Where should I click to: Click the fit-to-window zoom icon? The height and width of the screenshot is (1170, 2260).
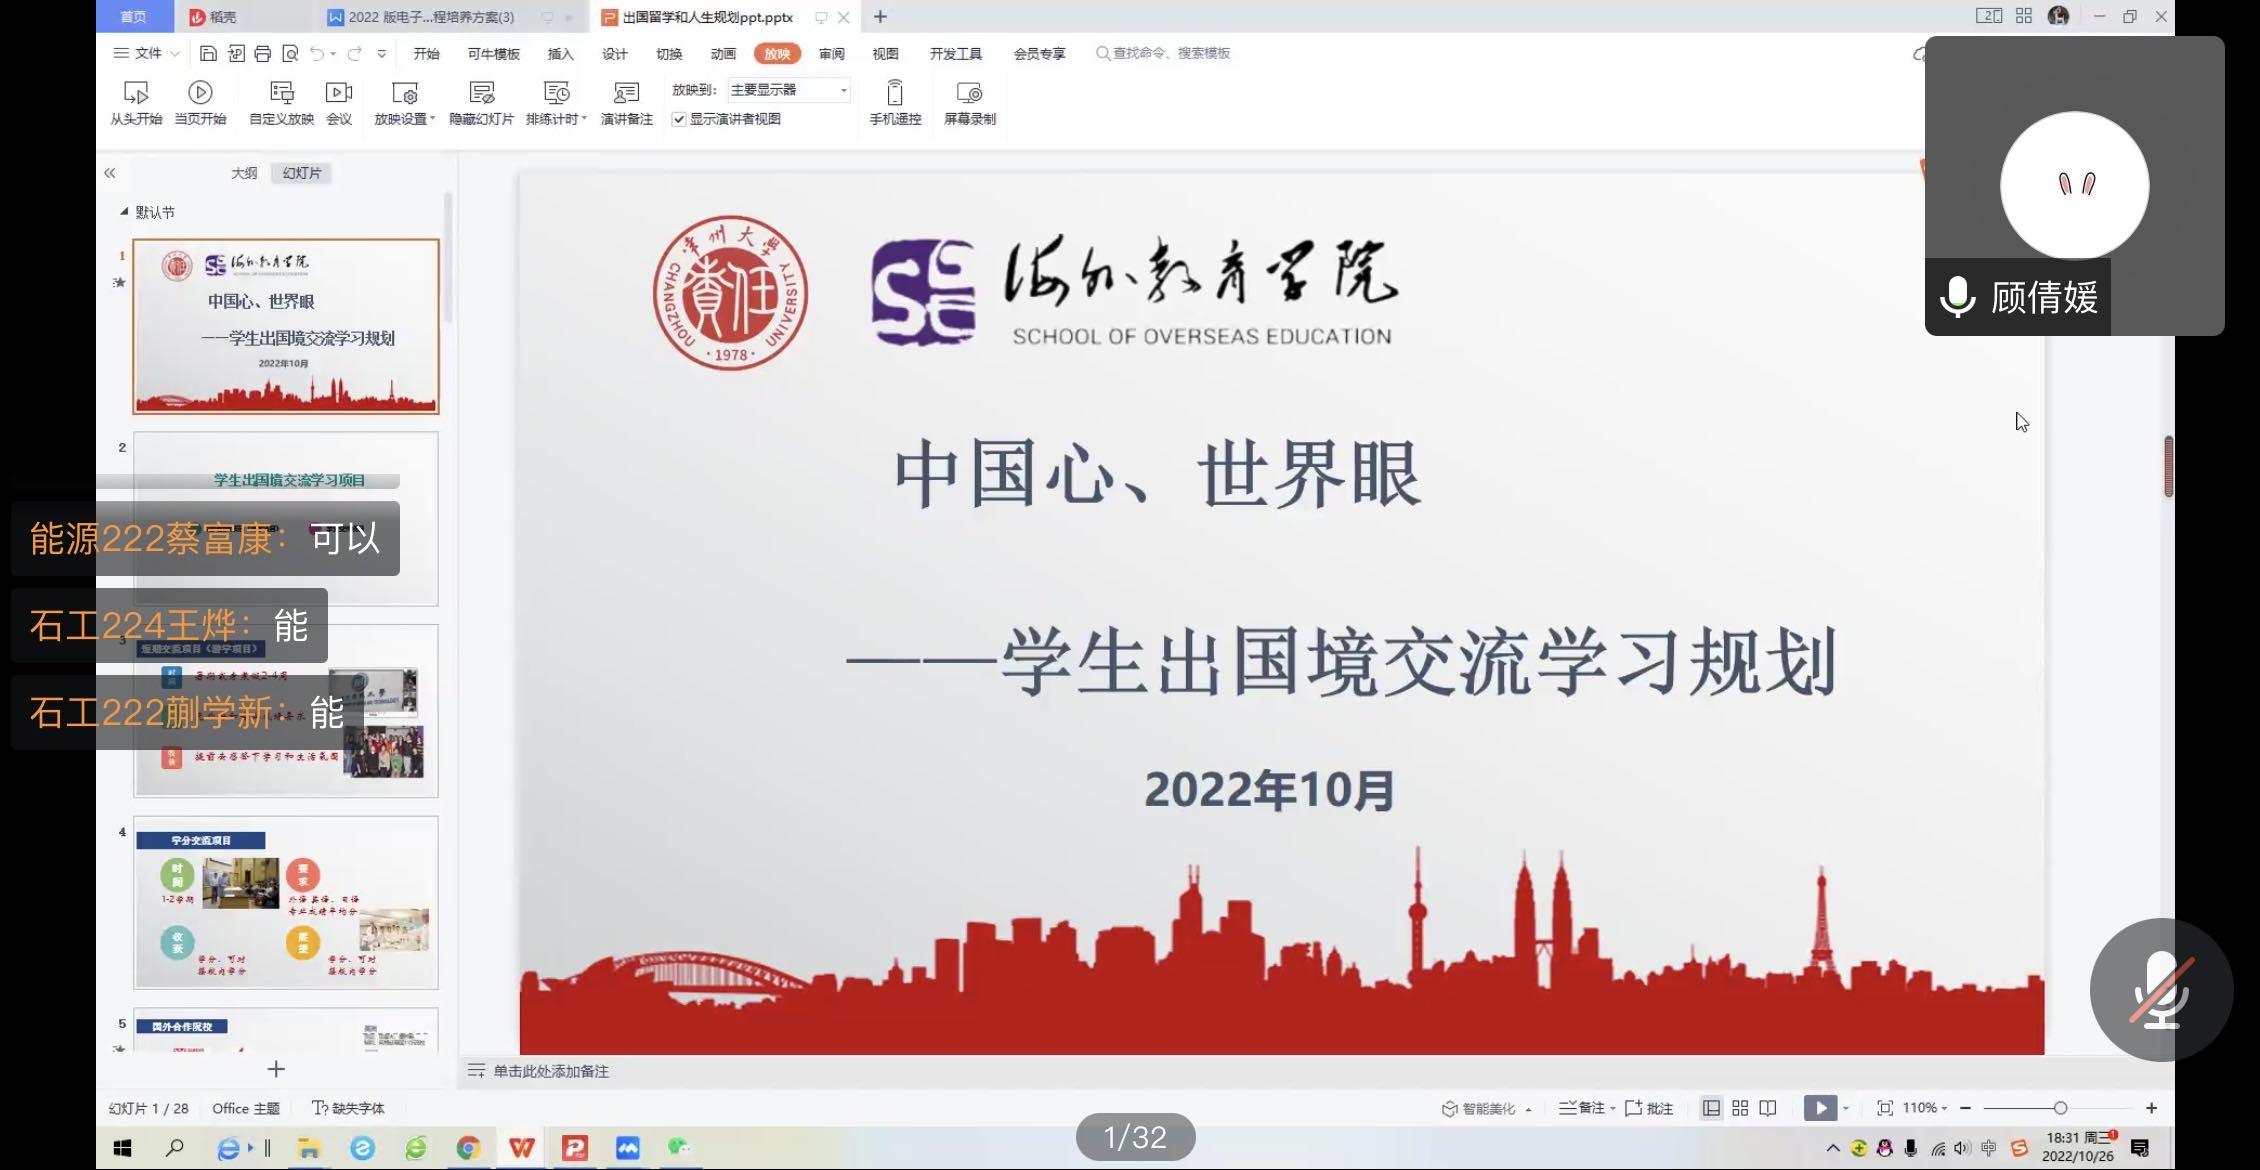1885,1108
